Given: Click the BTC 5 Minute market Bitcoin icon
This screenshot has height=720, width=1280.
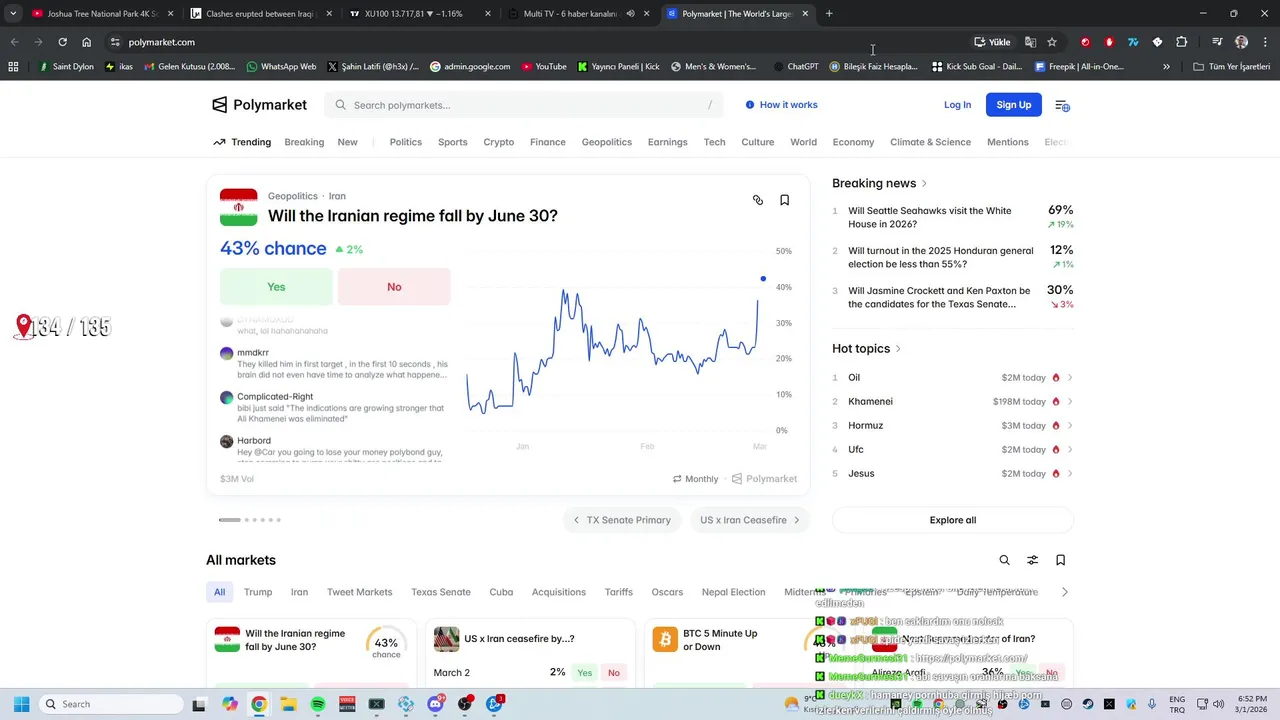Looking at the screenshot, I should pyautogui.click(x=665, y=640).
